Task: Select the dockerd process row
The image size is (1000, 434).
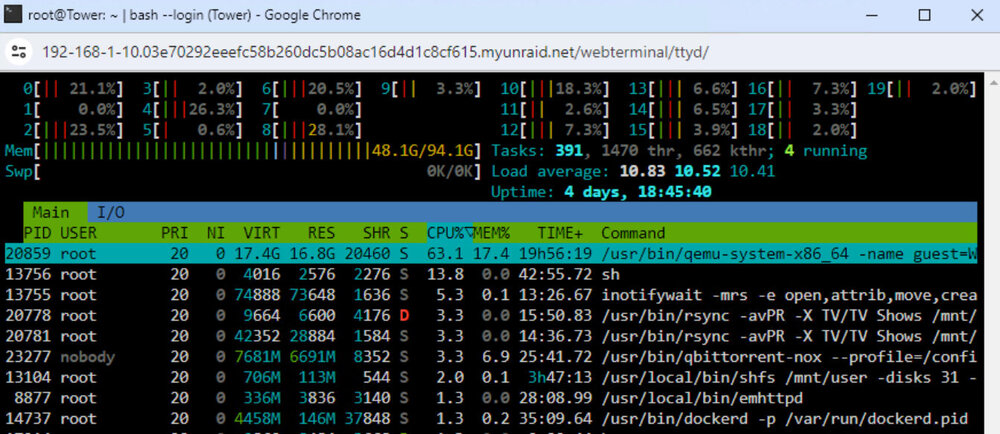Action: (x=491, y=419)
